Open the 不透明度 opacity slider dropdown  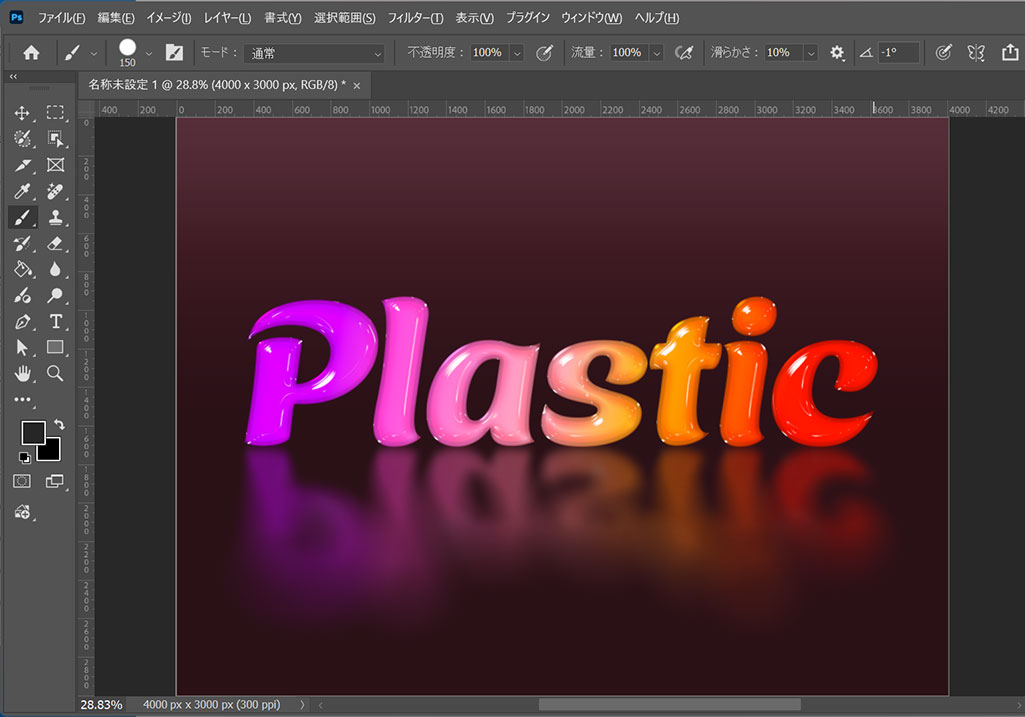tap(517, 53)
